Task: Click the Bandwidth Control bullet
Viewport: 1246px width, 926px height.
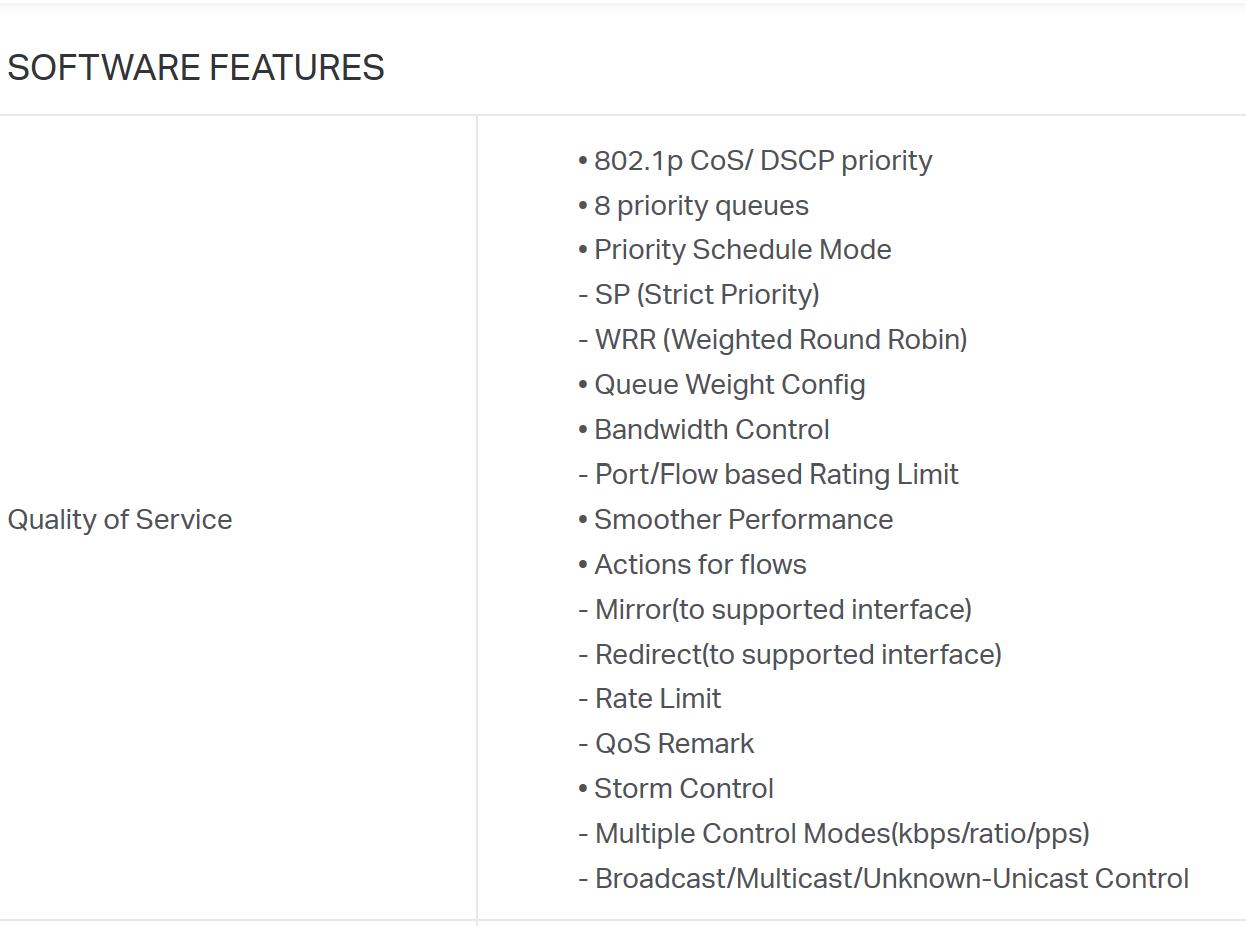Action: click(x=704, y=430)
